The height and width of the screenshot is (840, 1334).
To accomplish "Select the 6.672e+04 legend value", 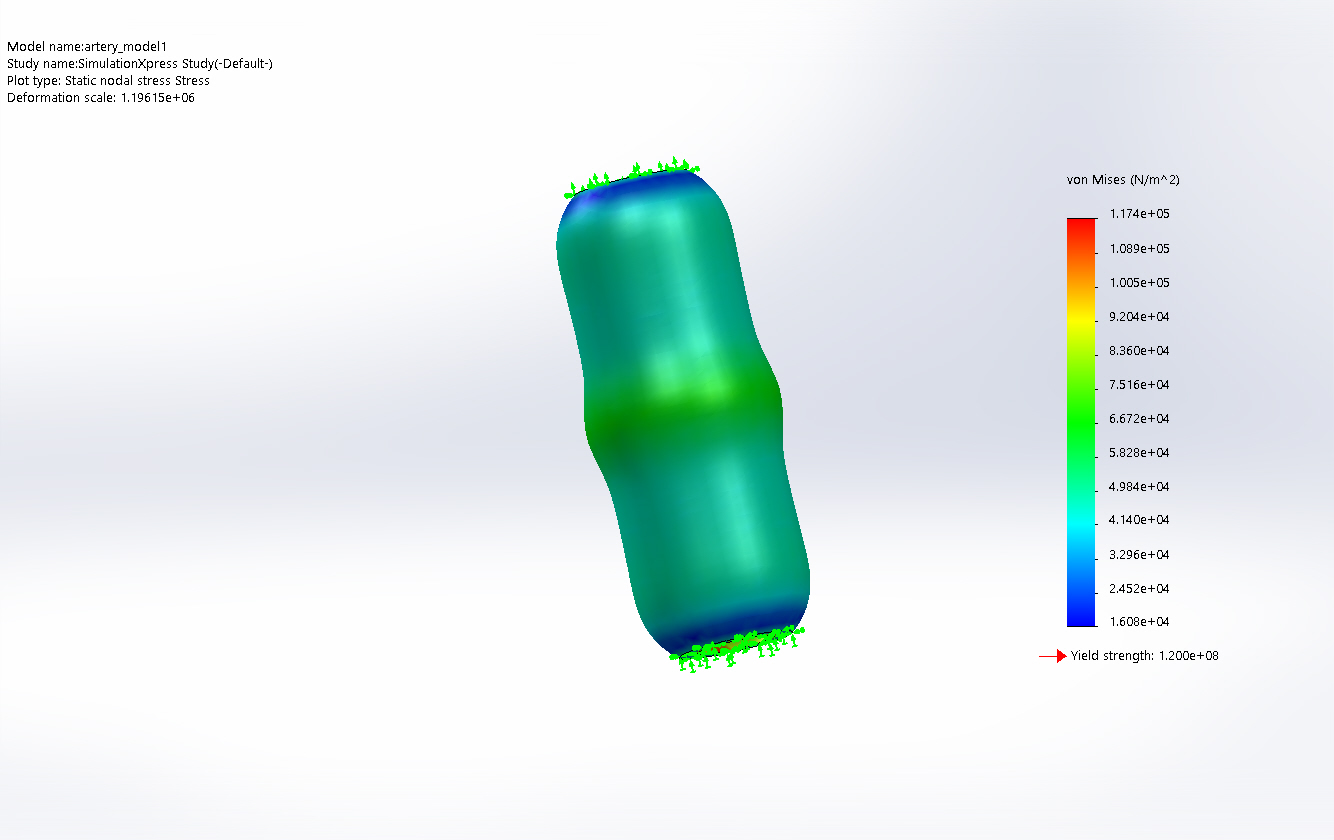I will point(1139,418).
